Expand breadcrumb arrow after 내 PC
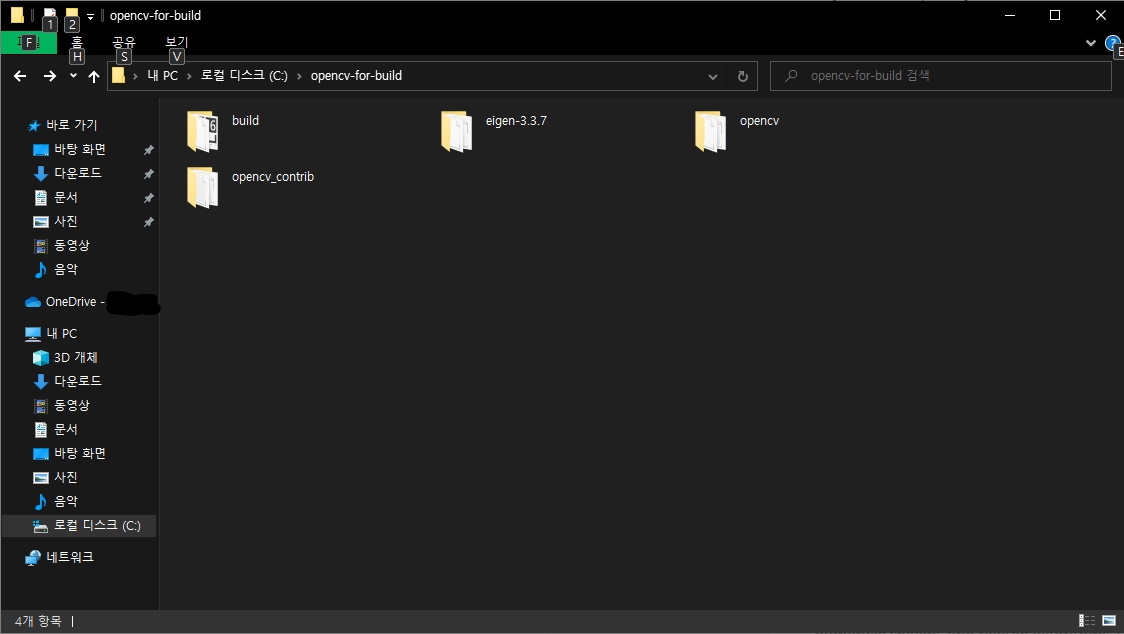1124x634 pixels. point(189,76)
